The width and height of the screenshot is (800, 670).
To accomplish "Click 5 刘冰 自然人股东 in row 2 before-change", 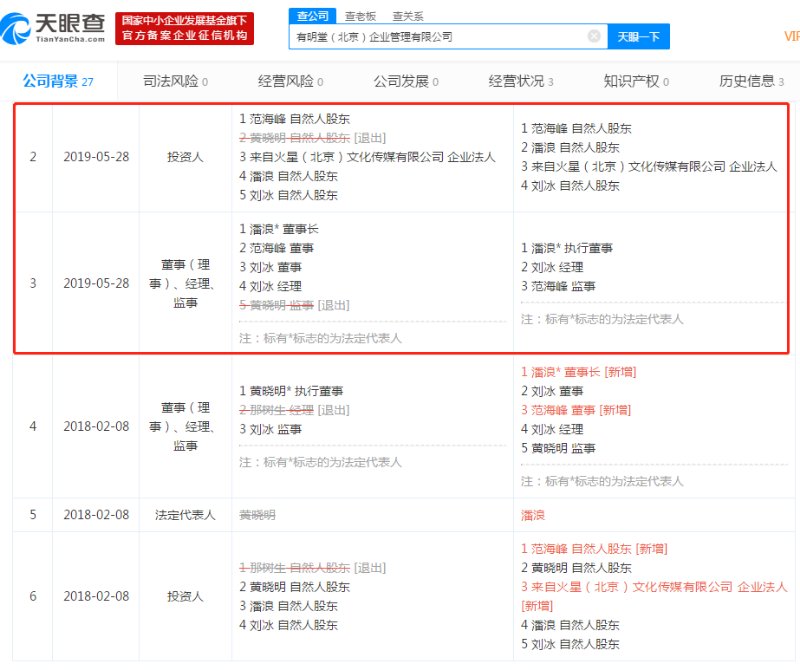I will coord(288,195).
